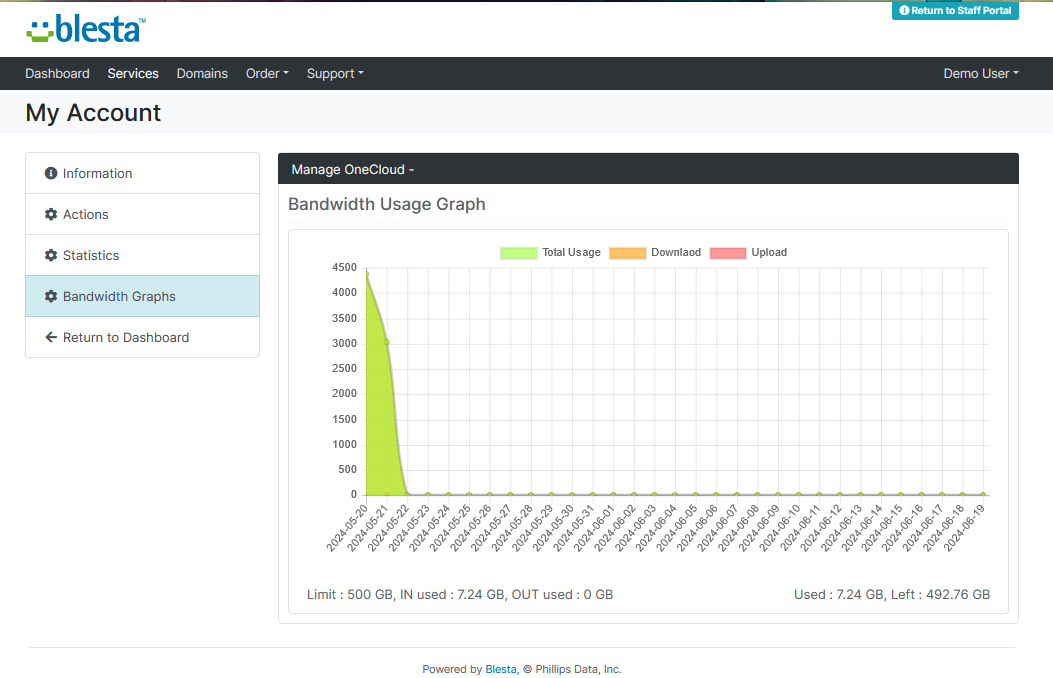Image resolution: width=1053 pixels, height=678 pixels.
Task: Select Bandwidth Graphs in the sidebar
Action: 142,296
